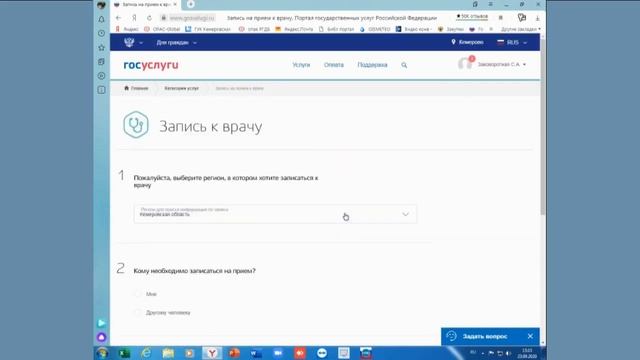Open File Explorer folder in taskbar
This screenshot has height=360, width=640.
(x=168, y=353)
